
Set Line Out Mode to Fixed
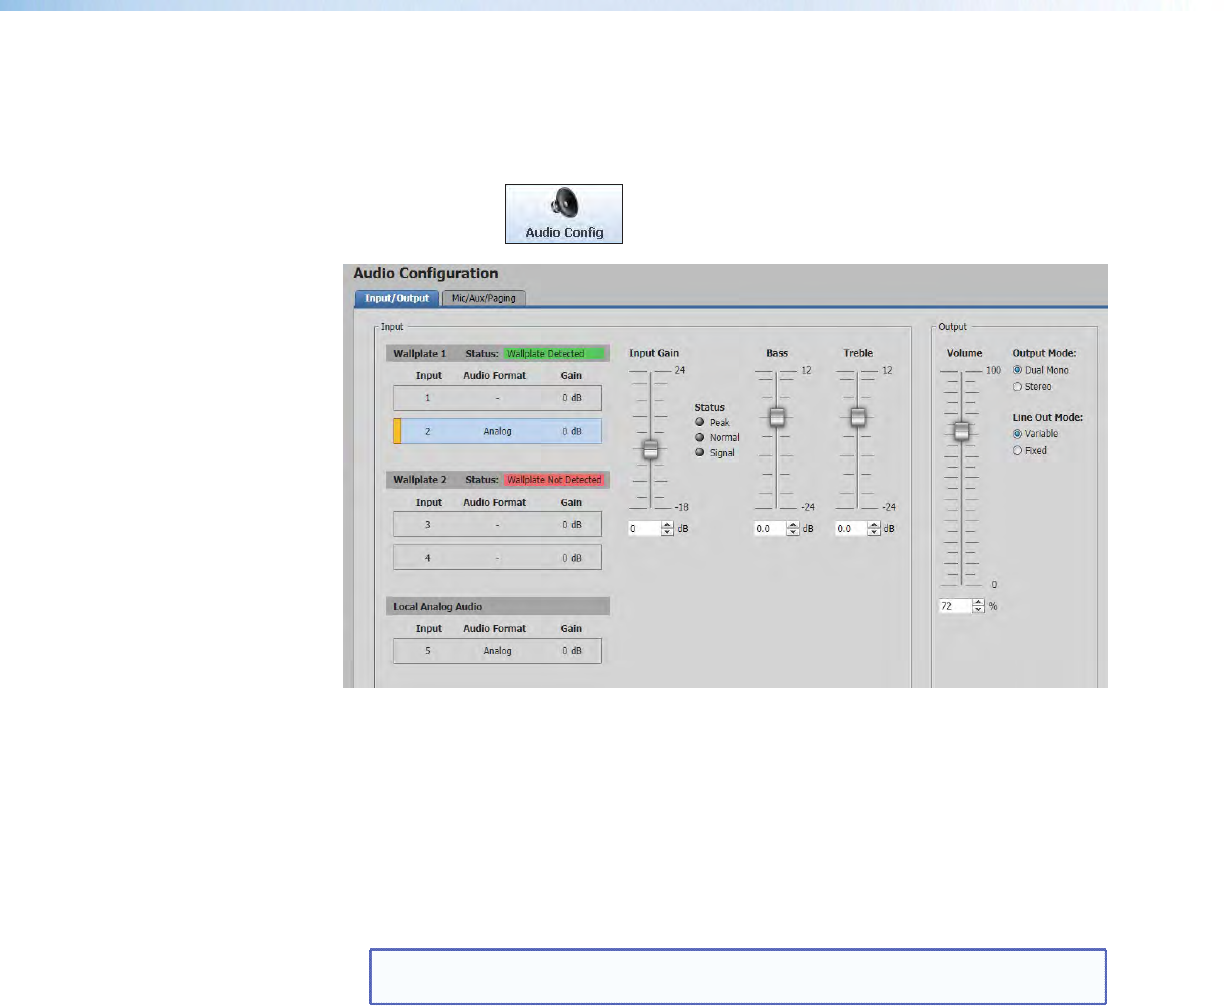pos(1018,451)
